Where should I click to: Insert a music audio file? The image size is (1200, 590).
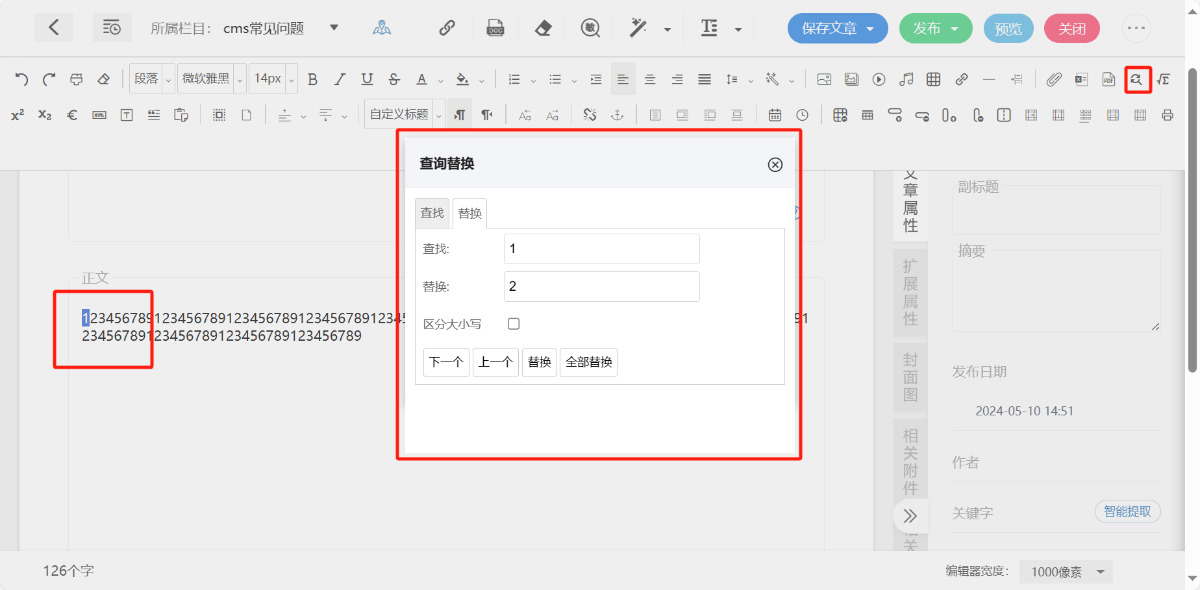(x=906, y=79)
